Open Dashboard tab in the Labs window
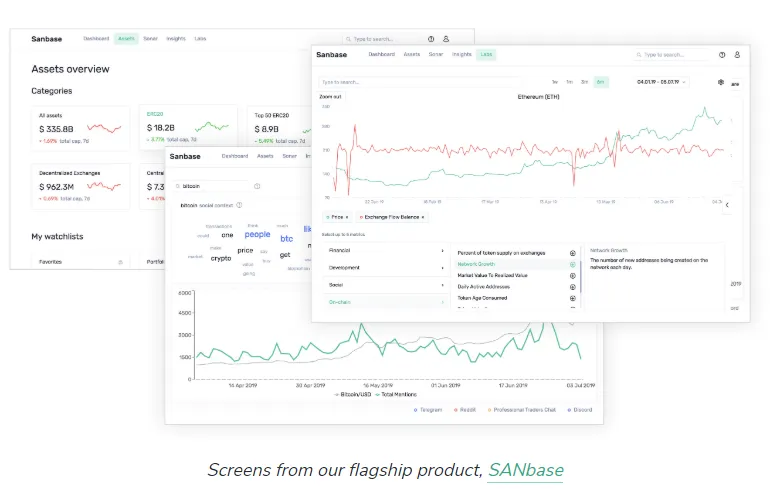 (x=382, y=55)
